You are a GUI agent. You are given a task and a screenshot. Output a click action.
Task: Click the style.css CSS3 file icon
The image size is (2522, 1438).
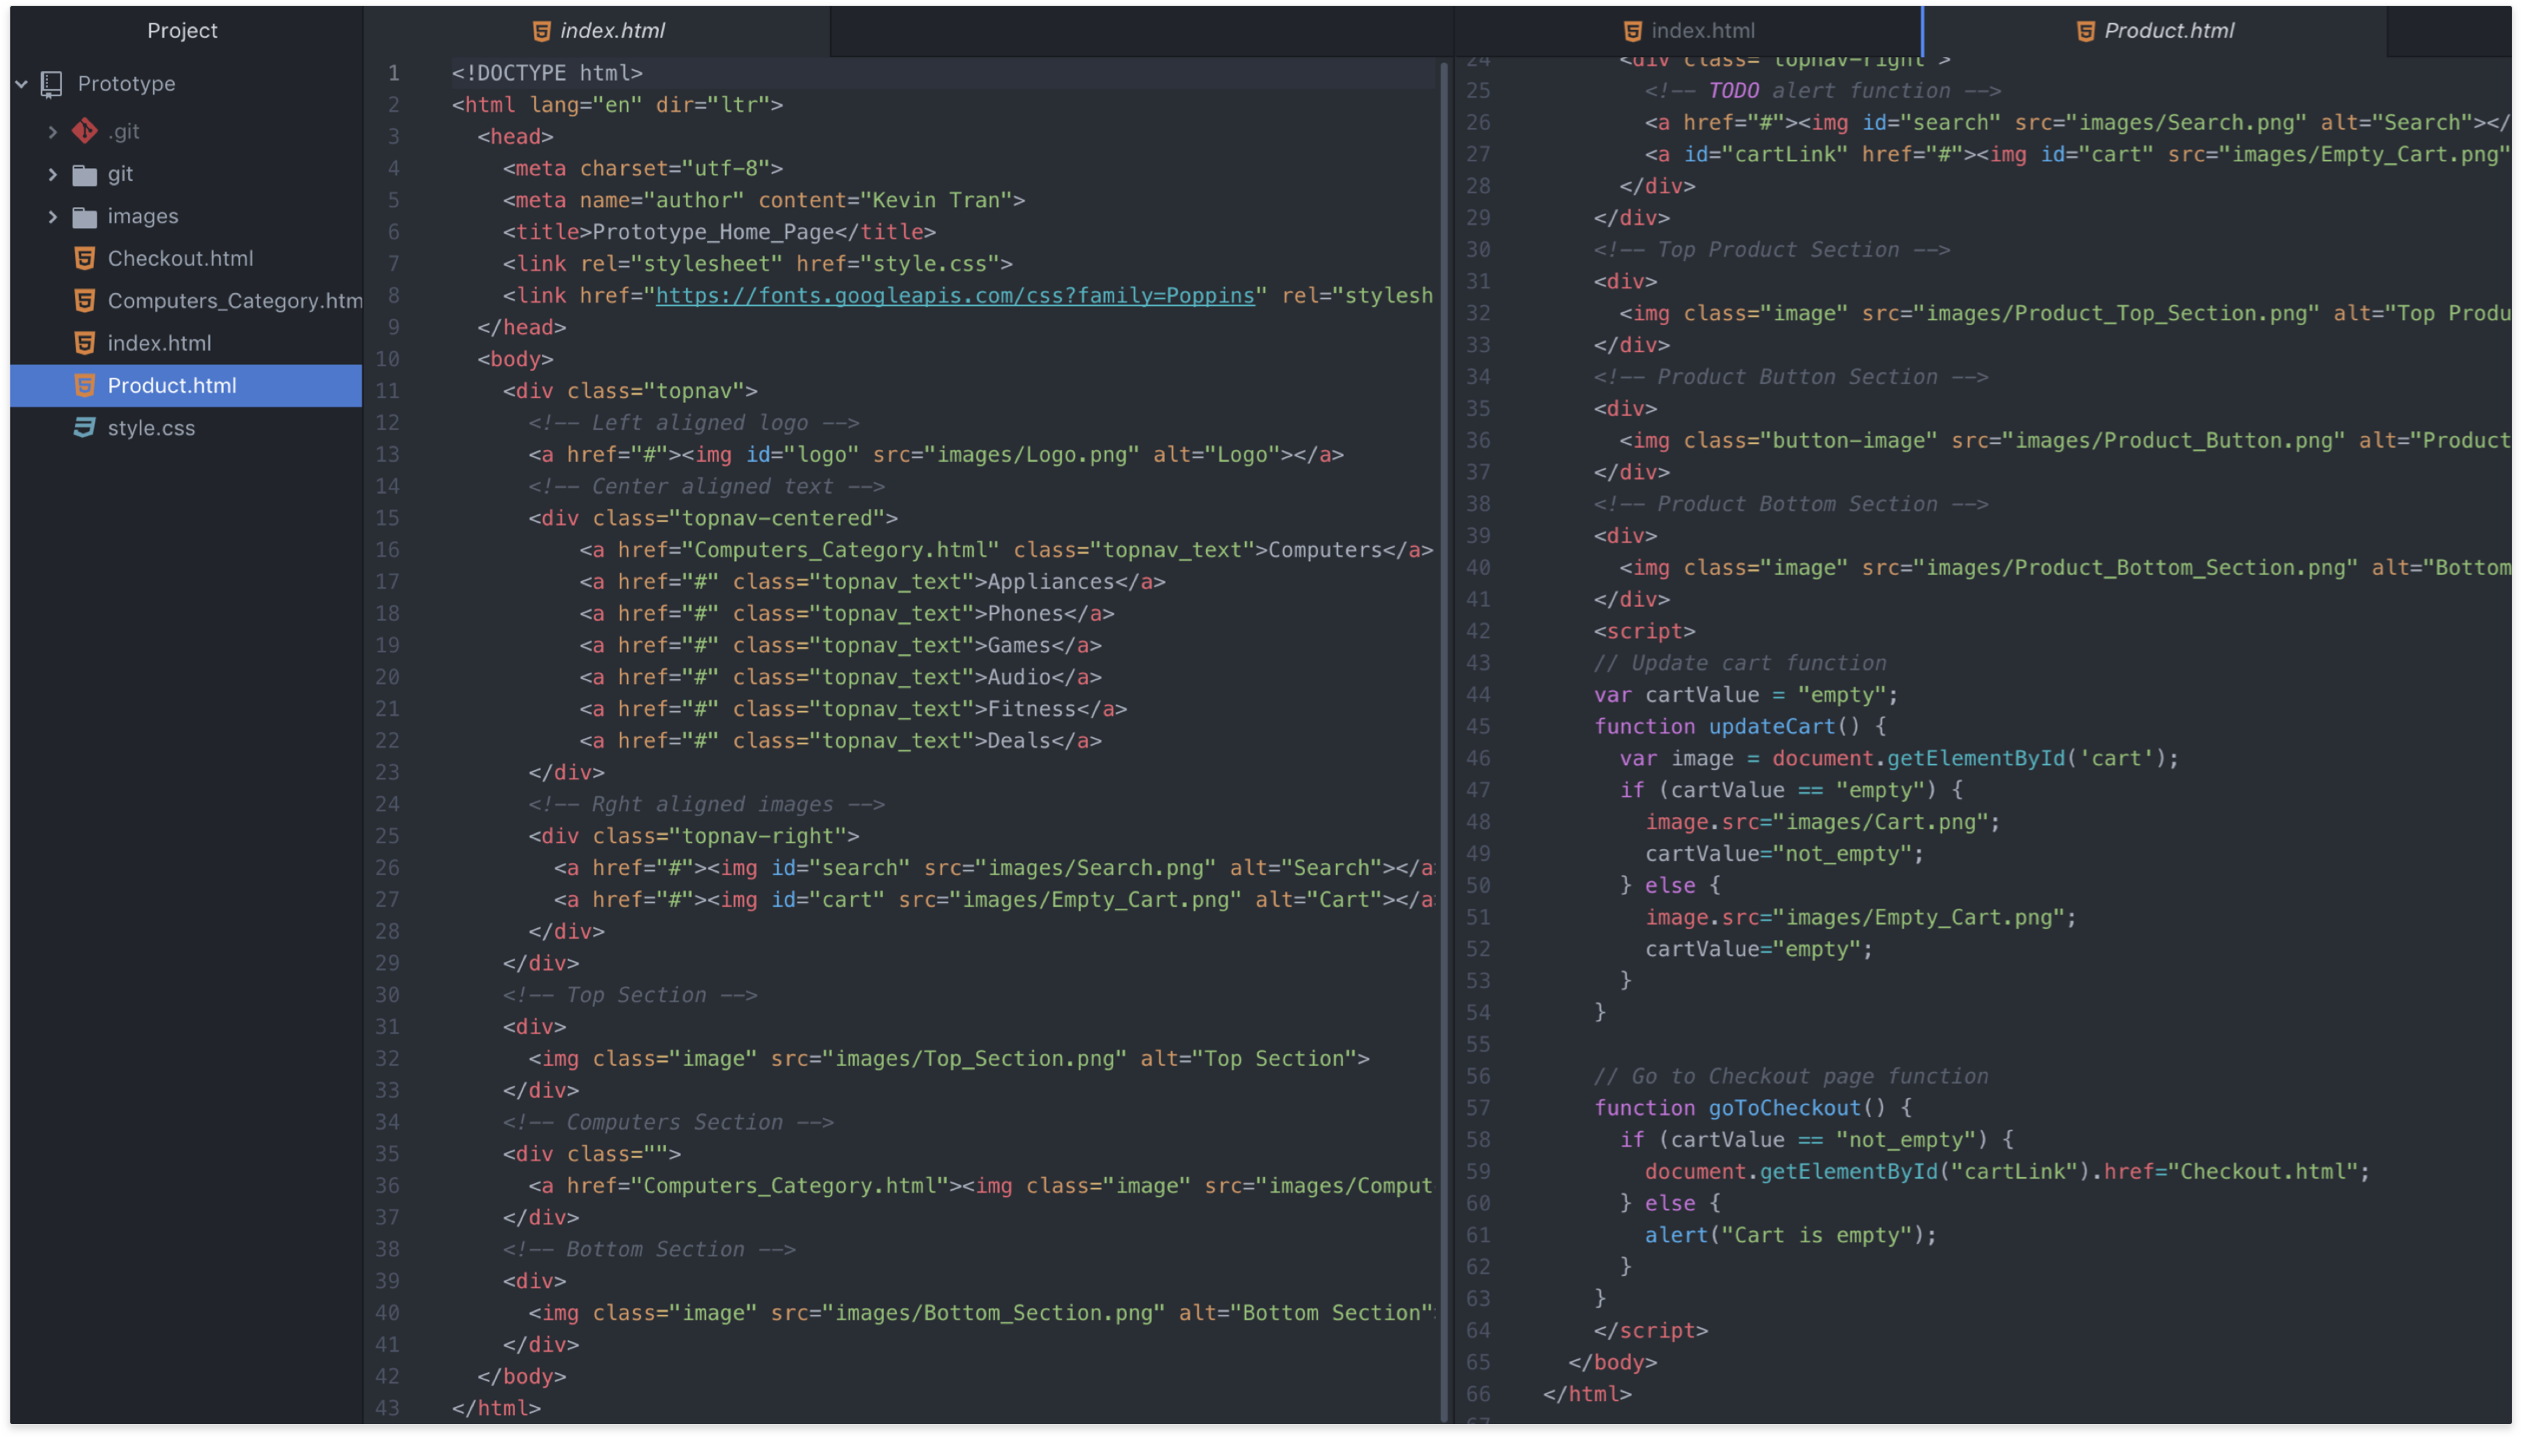pos(85,427)
